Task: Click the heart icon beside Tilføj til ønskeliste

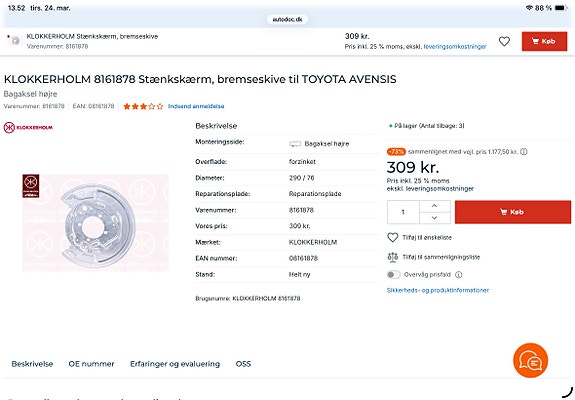Action: coord(392,238)
